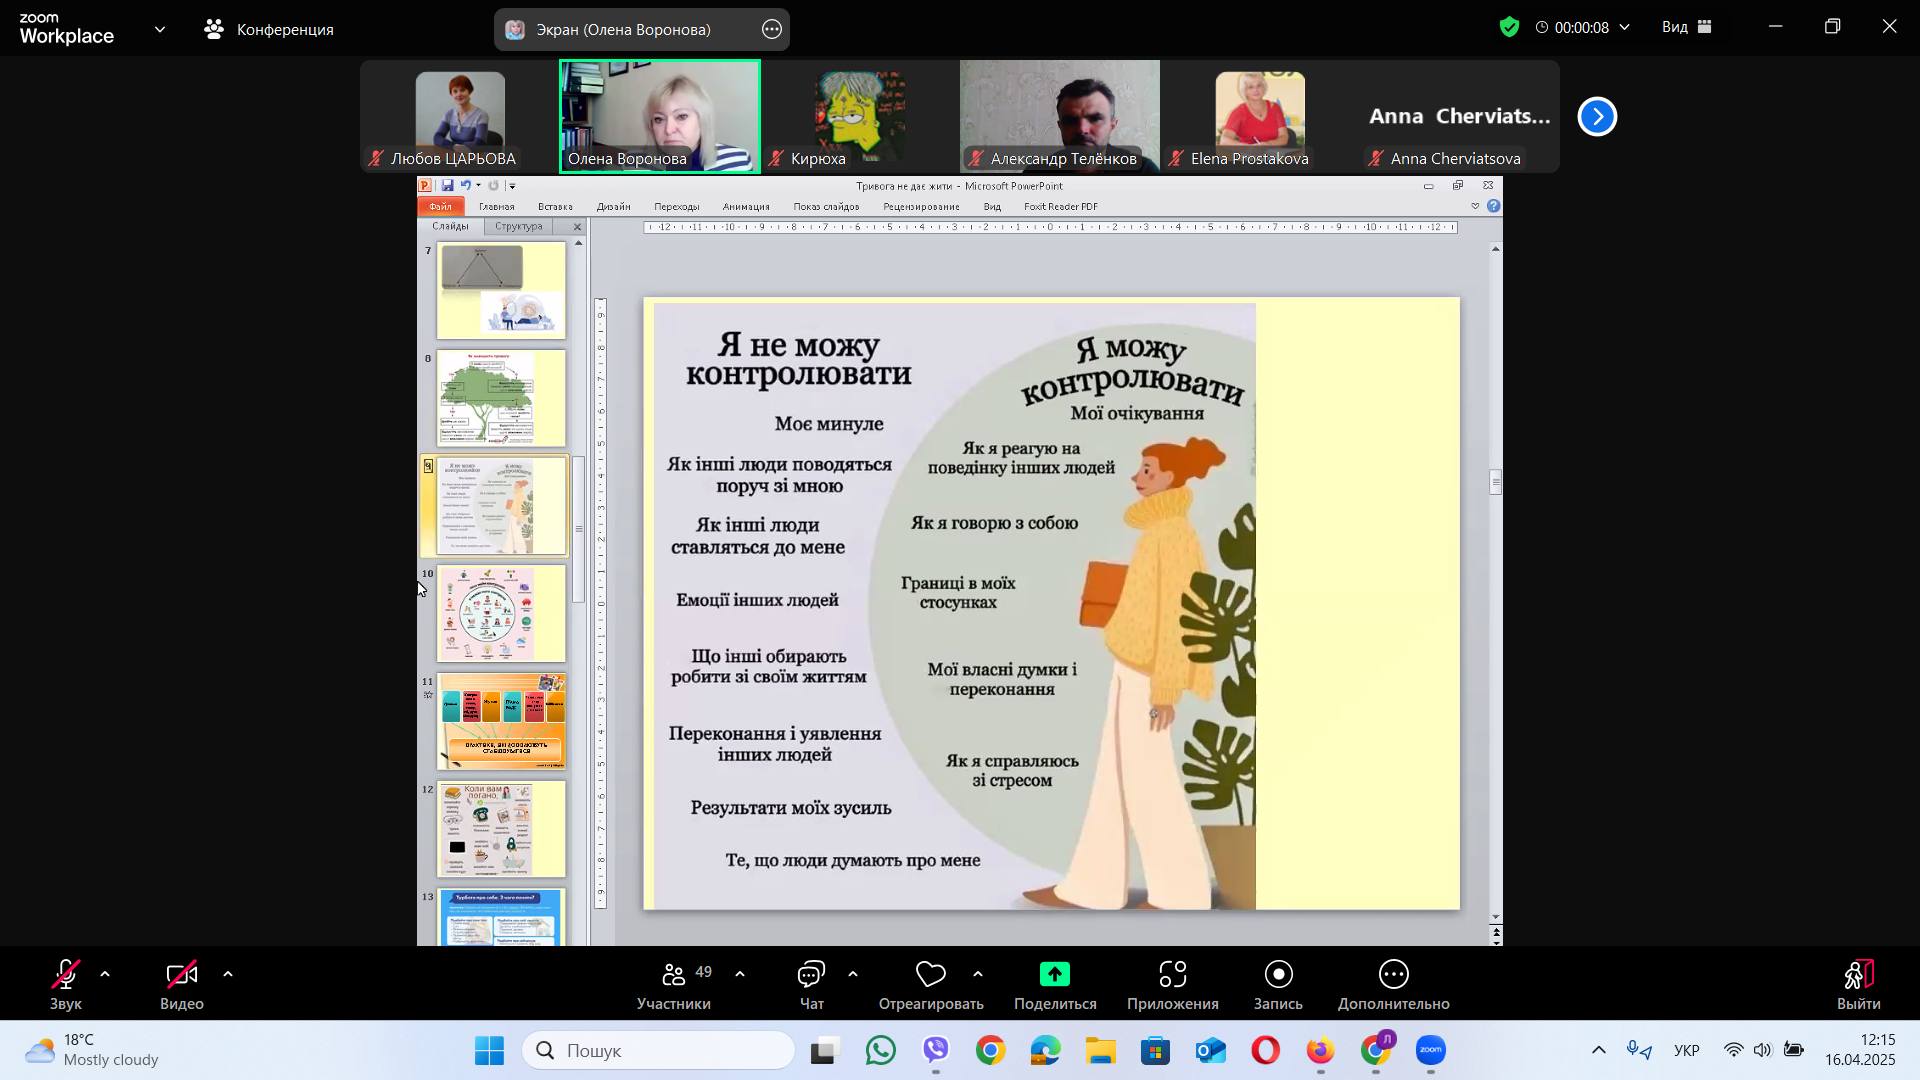Show next participants with arrow button
This screenshot has height=1080, width=1920.
coord(1597,117)
